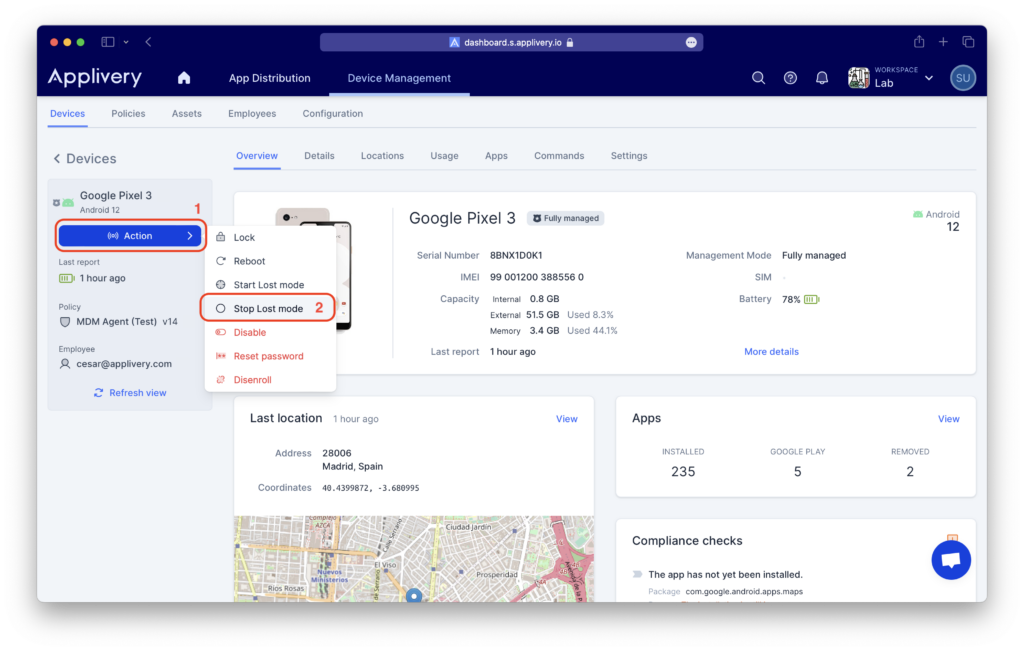Switch to the Assets tab
The image size is (1024, 651).
click(x=187, y=114)
